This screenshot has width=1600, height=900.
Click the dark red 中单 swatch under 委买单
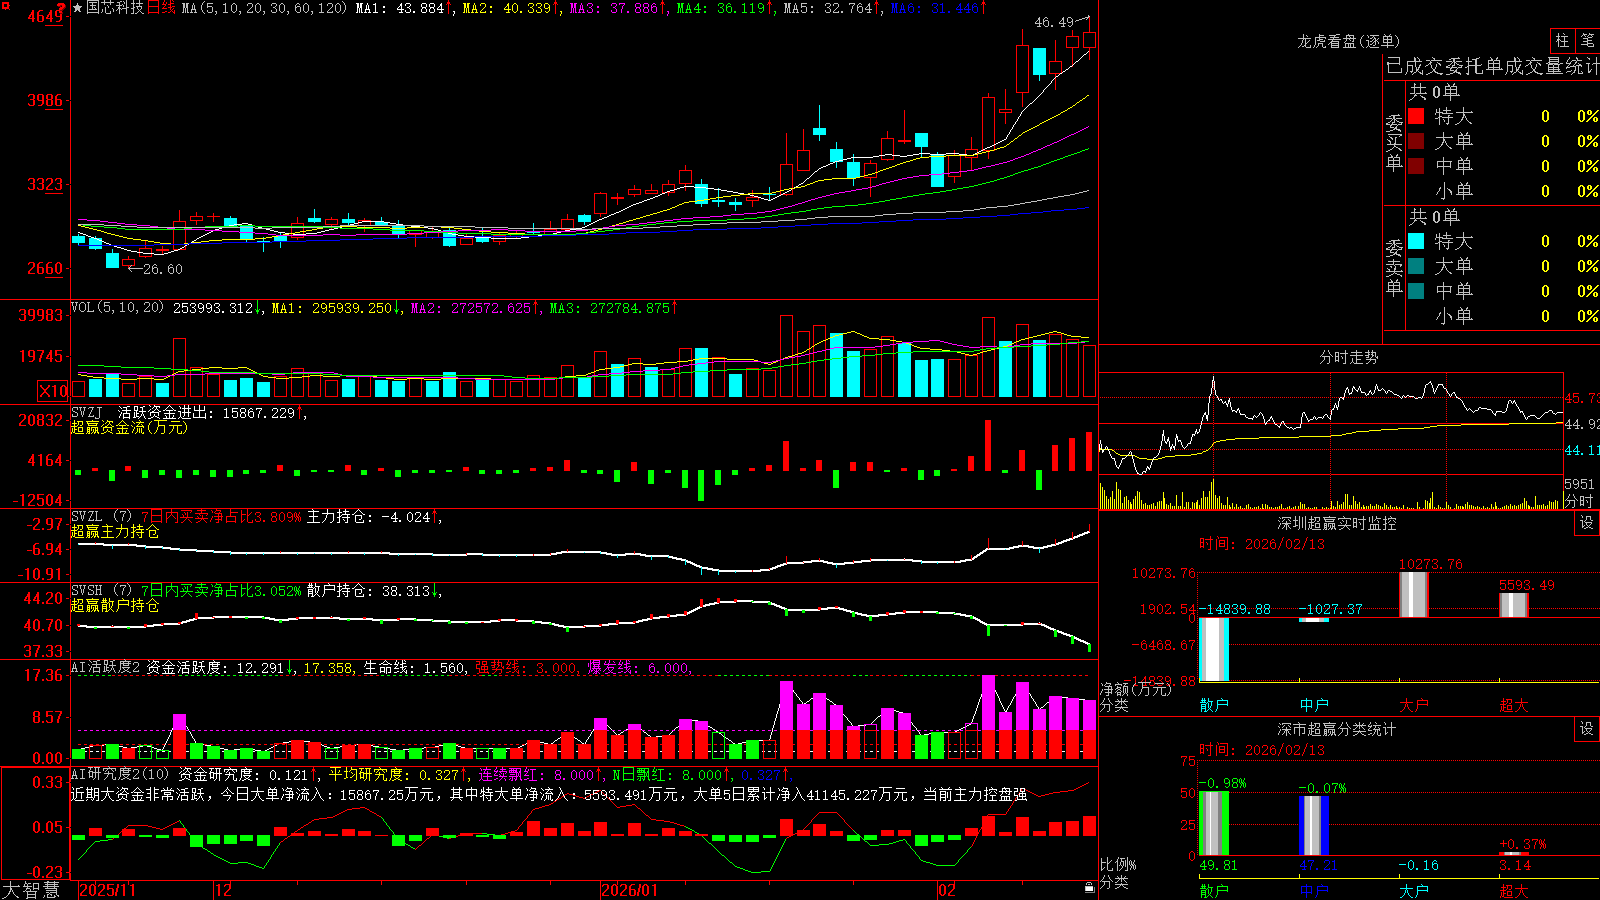(1416, 166)
